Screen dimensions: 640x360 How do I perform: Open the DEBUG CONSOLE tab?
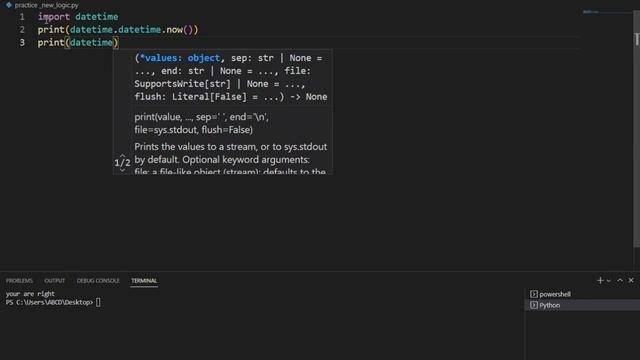[98, 281]
